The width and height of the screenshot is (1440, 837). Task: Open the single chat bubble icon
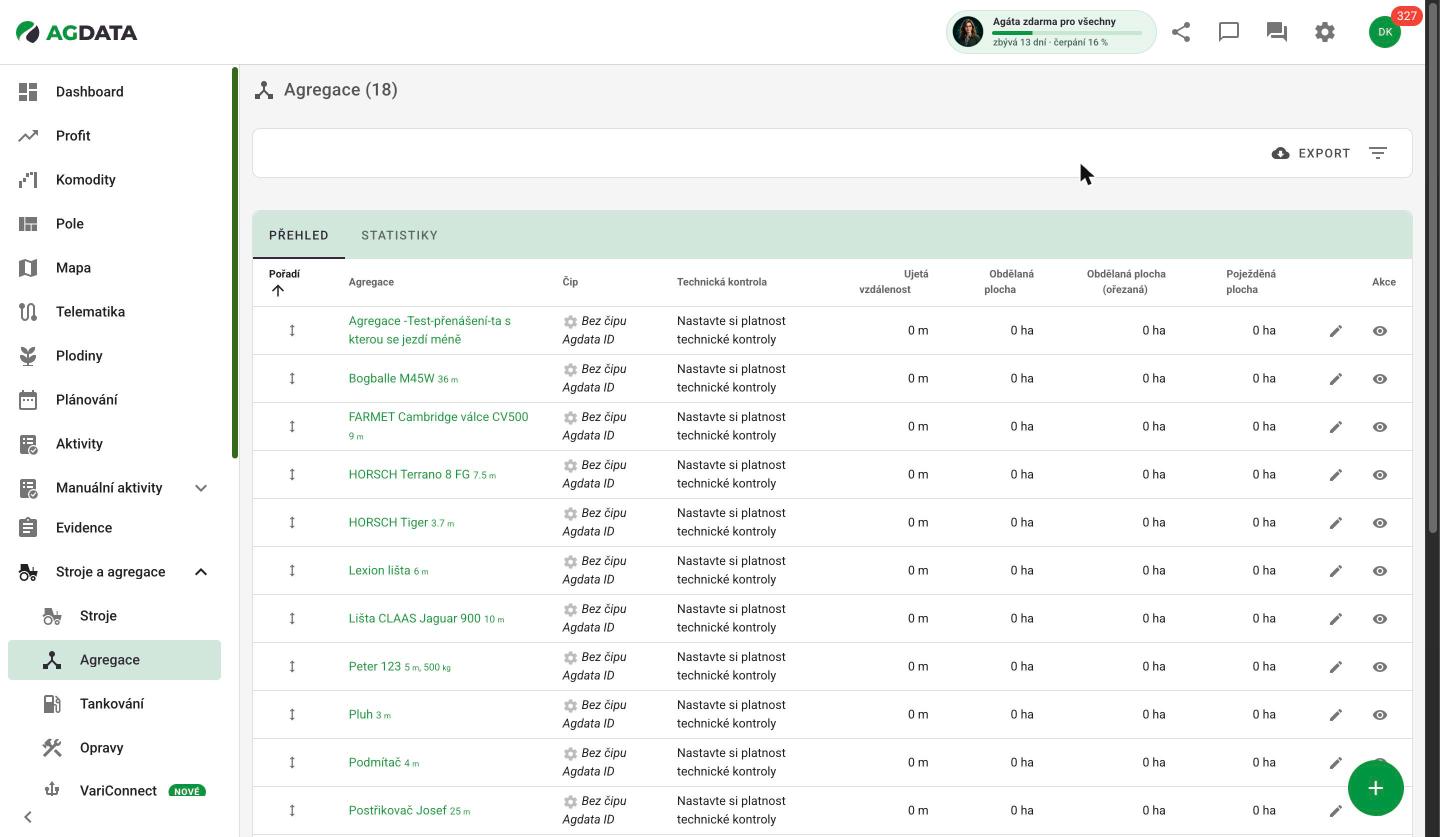(x=1229, y=32)
